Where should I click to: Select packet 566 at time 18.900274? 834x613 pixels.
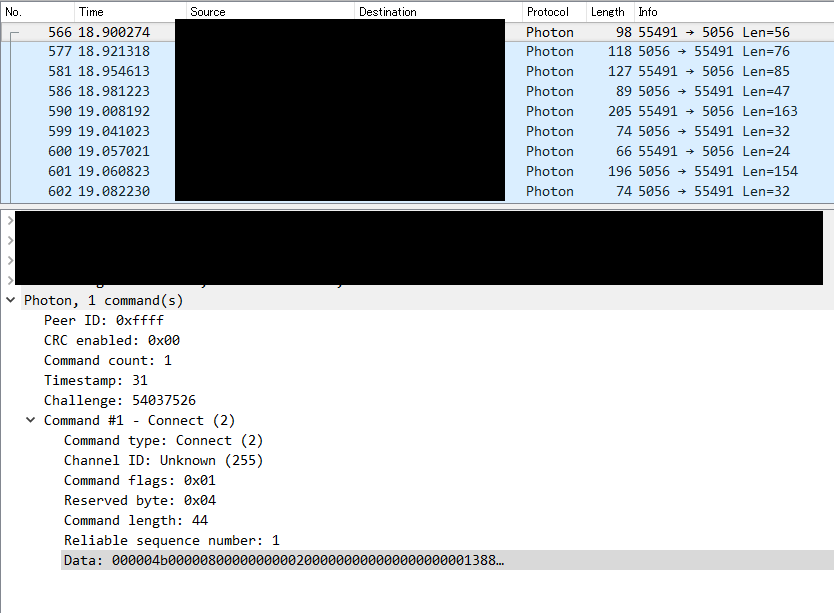(x=417, y=32)
